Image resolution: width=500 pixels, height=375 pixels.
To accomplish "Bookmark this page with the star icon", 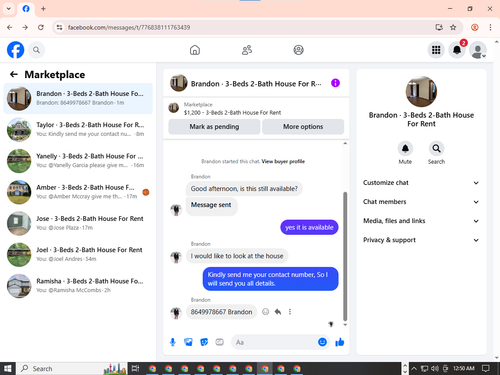I will pyautogui.click(x=453, y=27).
